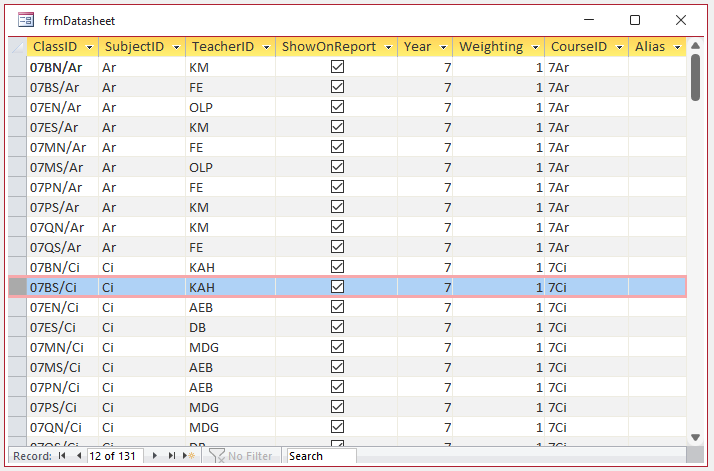
Task: Jump to last record button
Action: (172, 456)
